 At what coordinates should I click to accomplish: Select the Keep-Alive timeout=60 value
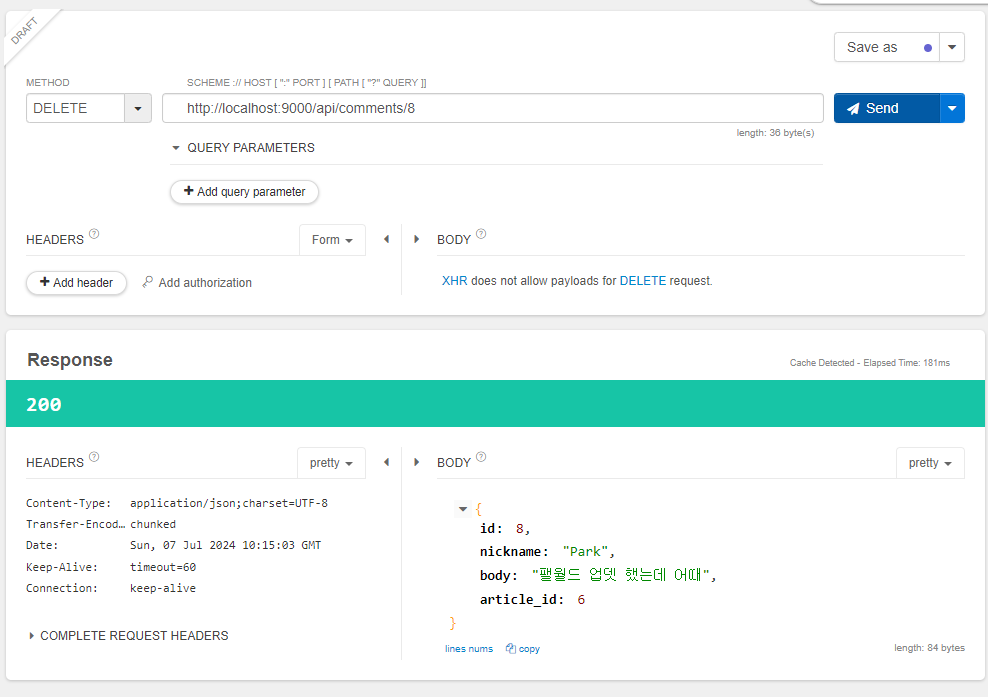click(163, 567)
